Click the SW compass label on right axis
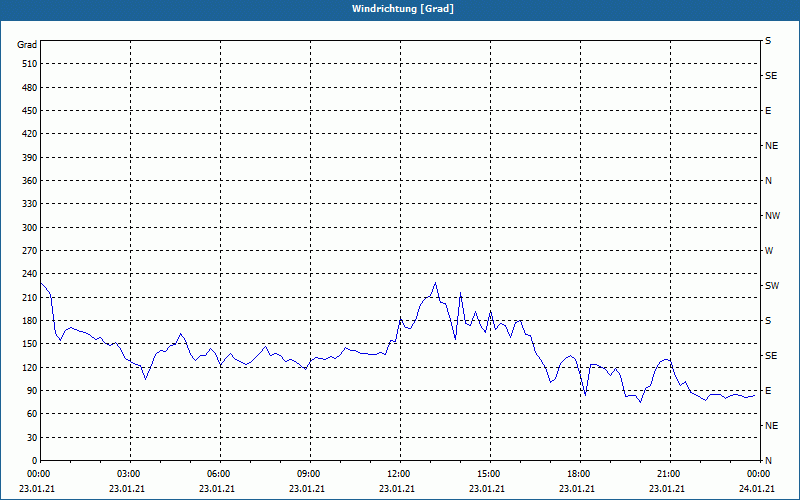 (x=772, y=286)
